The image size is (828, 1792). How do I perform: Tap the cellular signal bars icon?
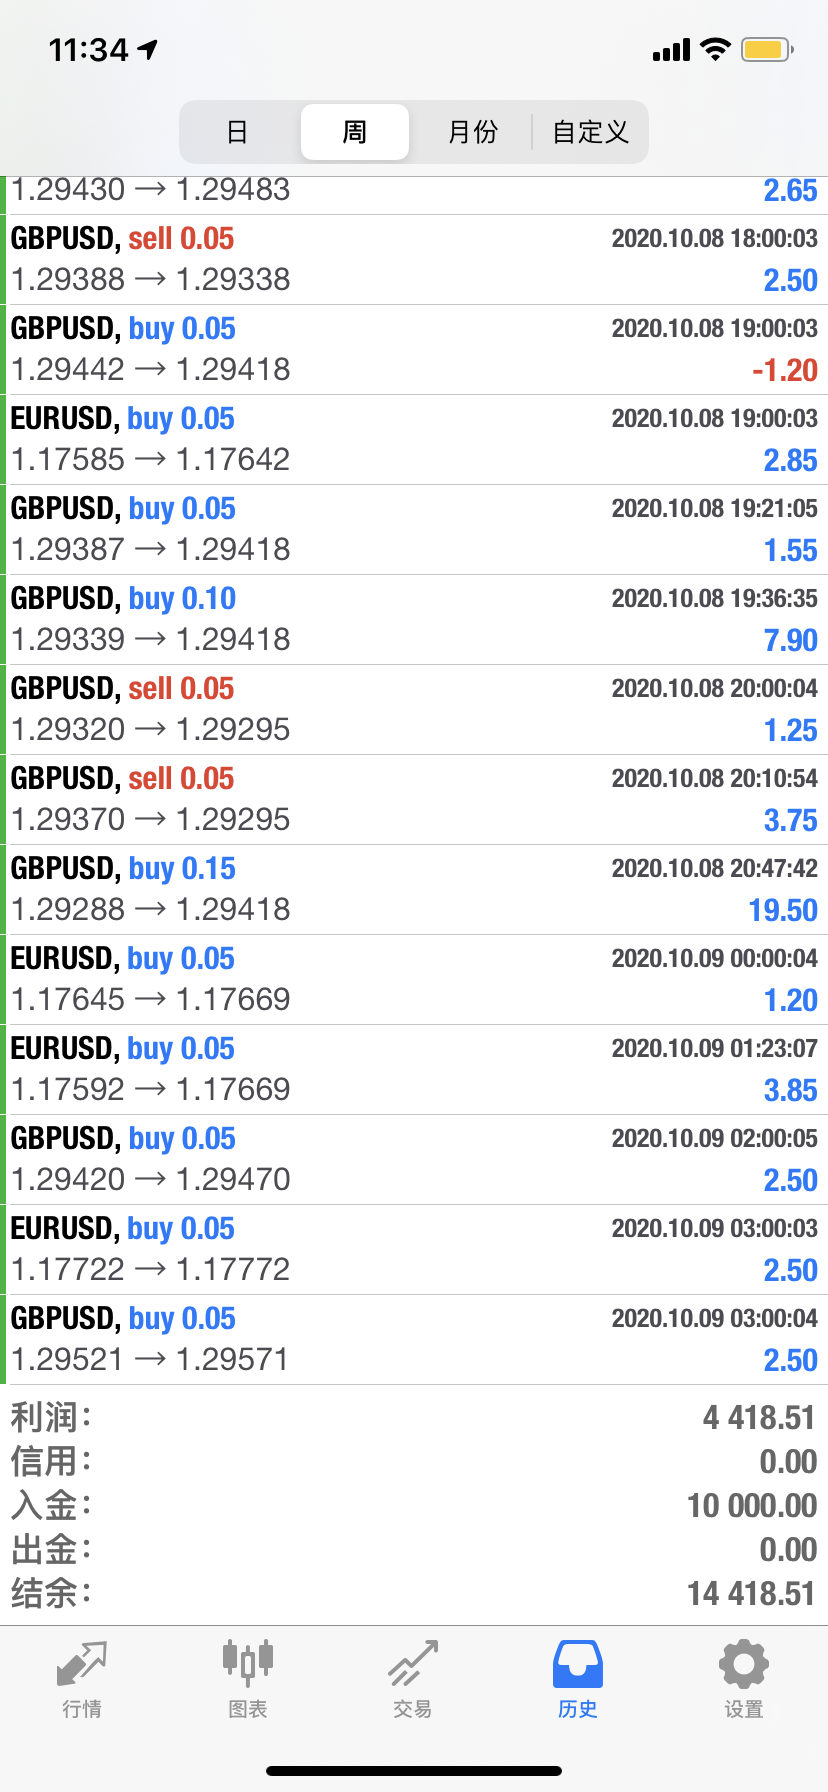671,50
